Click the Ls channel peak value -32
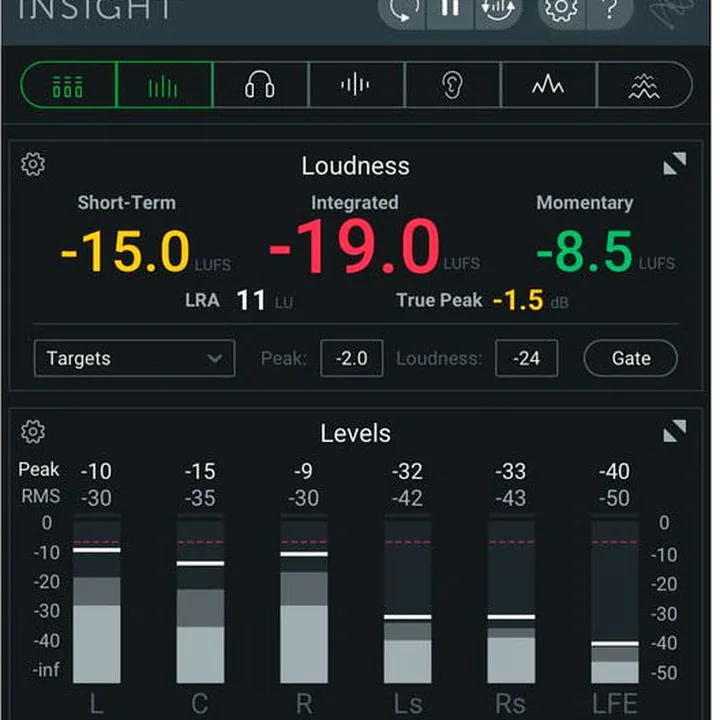720x720 pixels. (407, 472)
